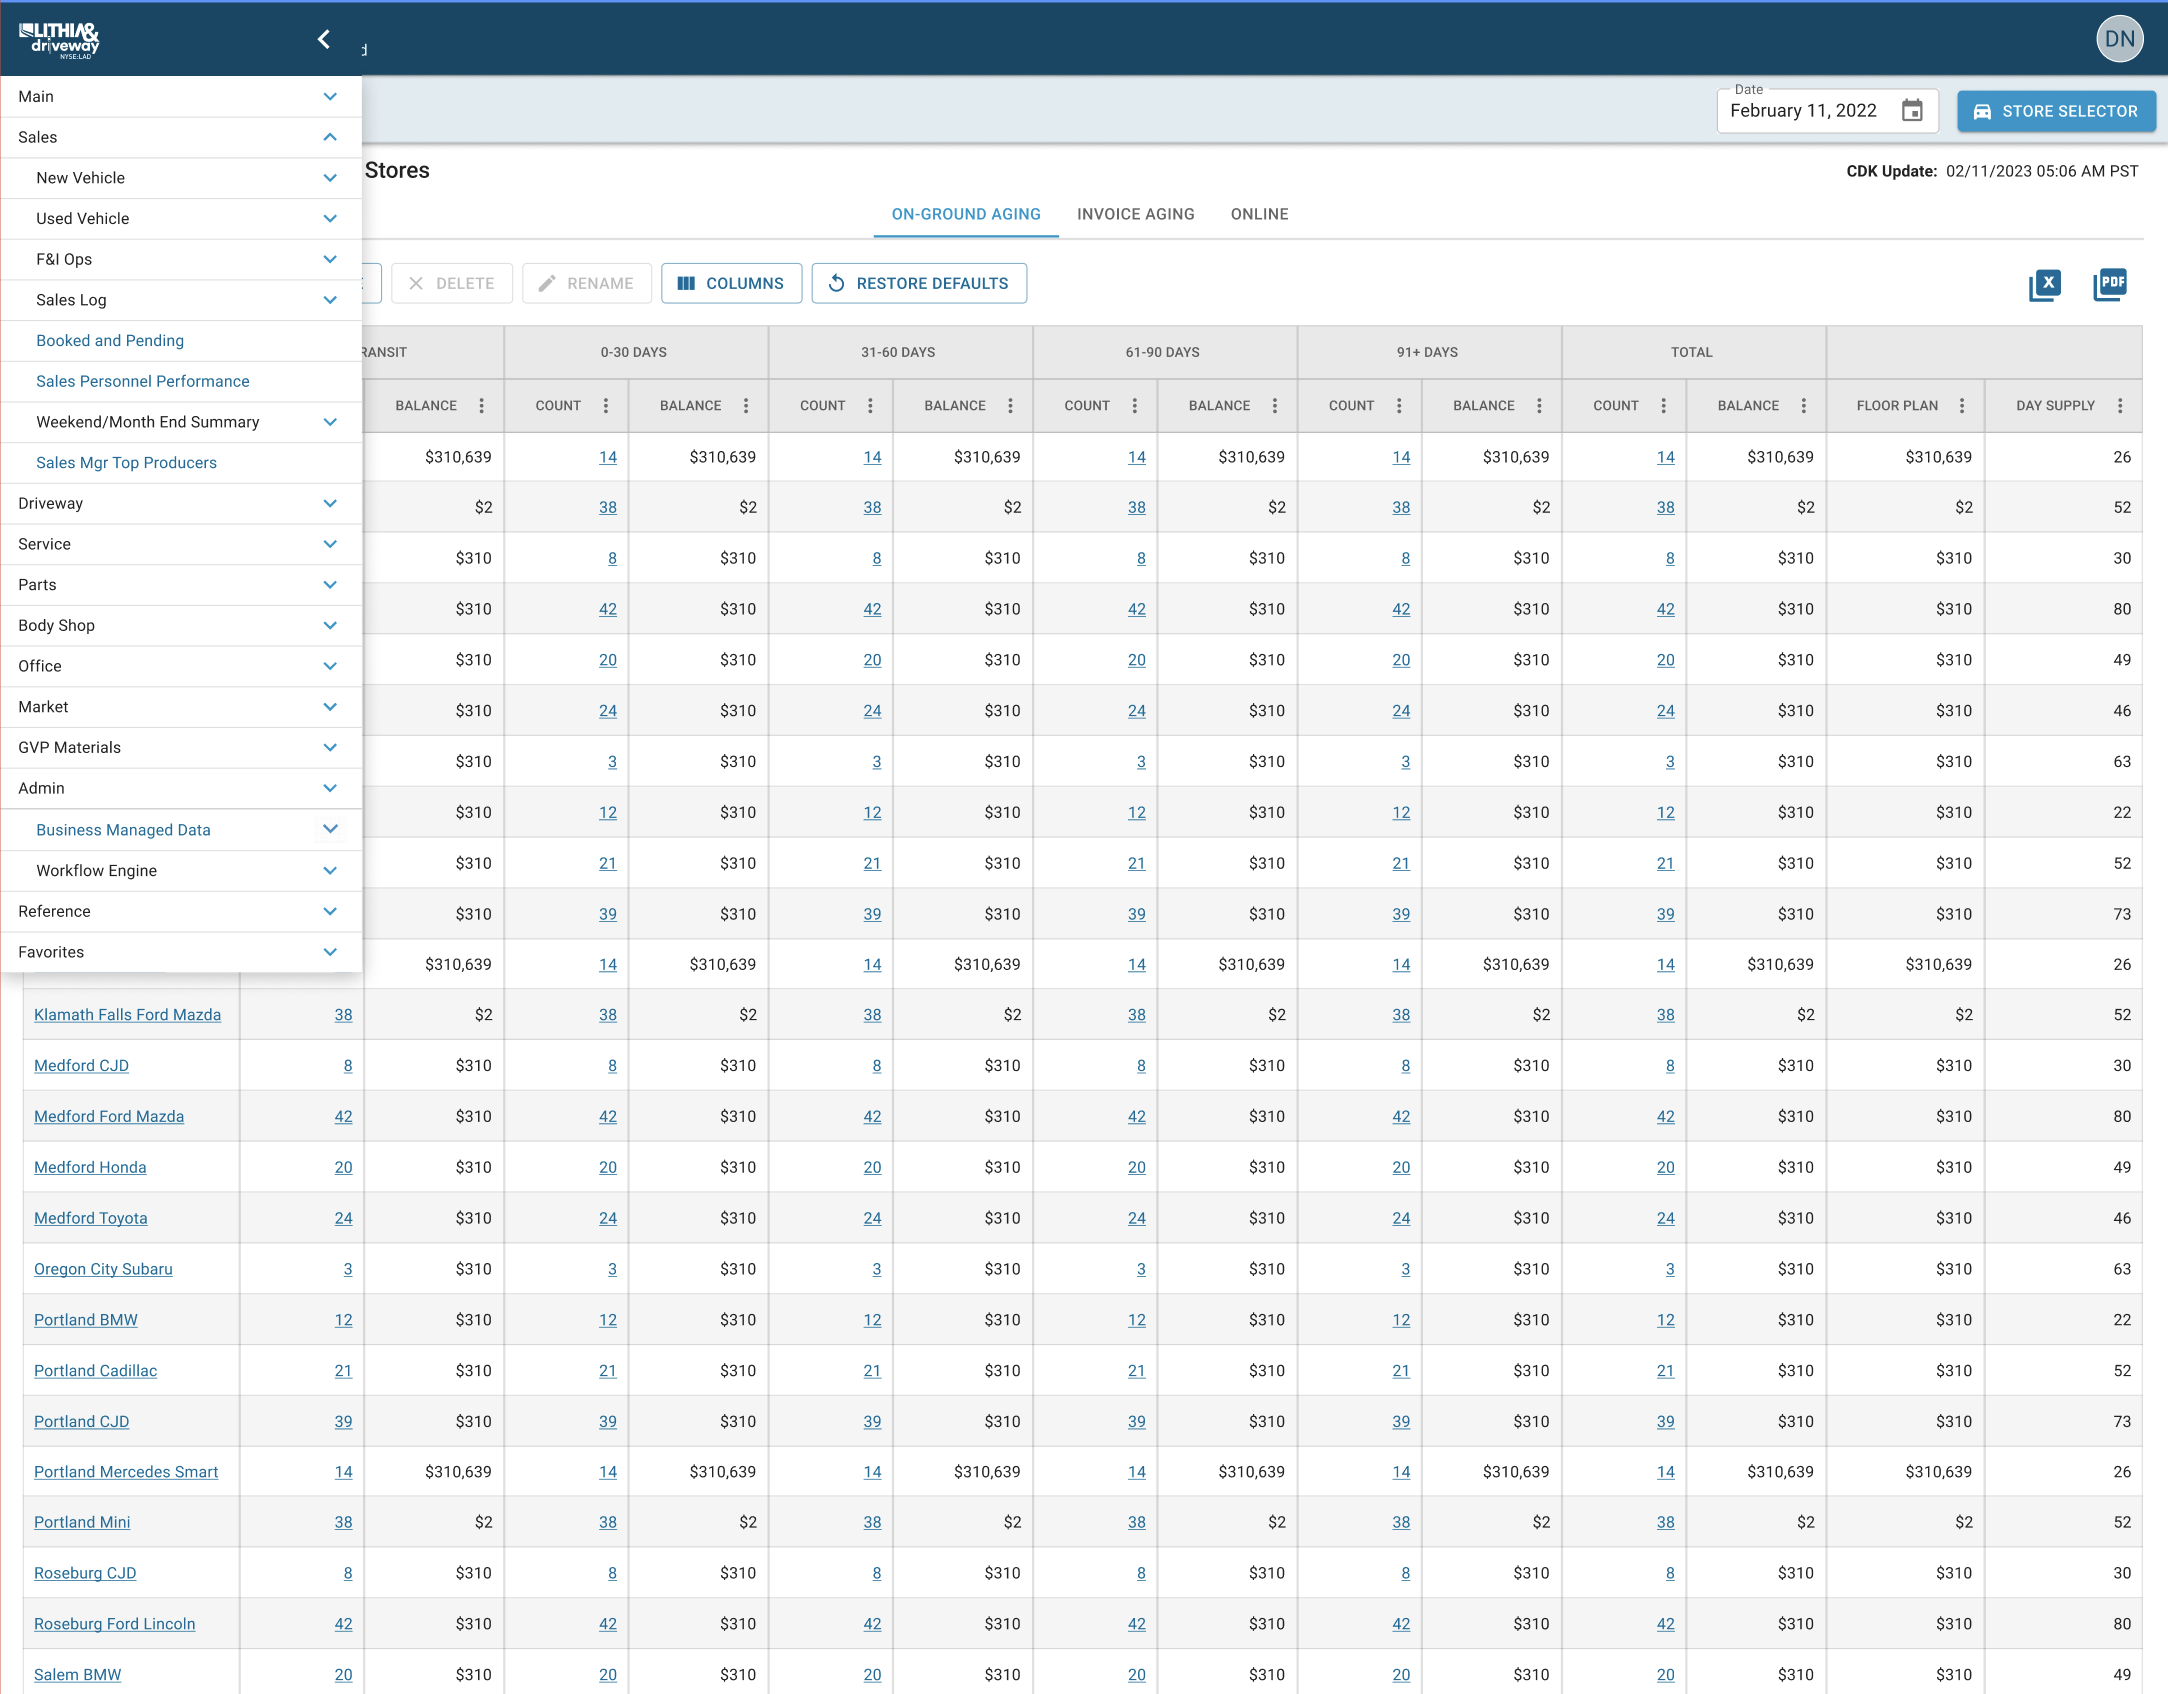Image resolution: width=2168 pixels, height=1694 pixels.
Task: Export table as PDF icon
Action: pos(2110,284)
